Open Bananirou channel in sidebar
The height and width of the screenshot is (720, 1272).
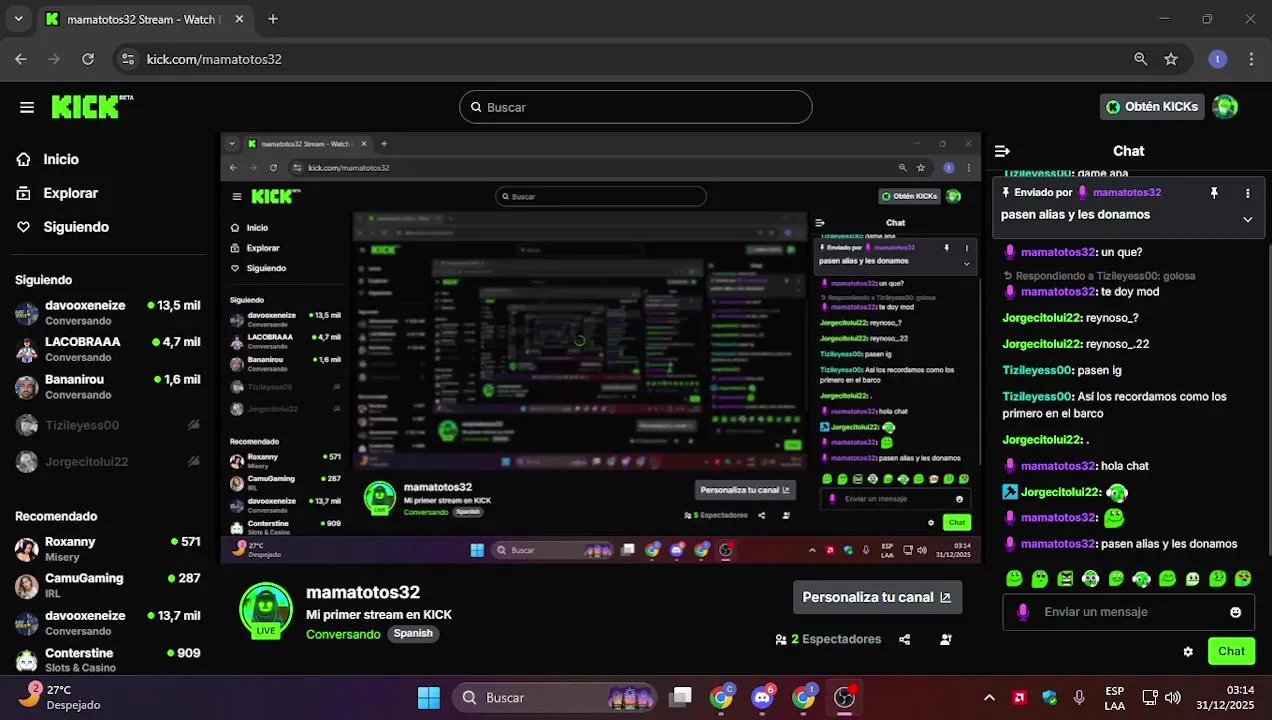[x=107, y=387]
